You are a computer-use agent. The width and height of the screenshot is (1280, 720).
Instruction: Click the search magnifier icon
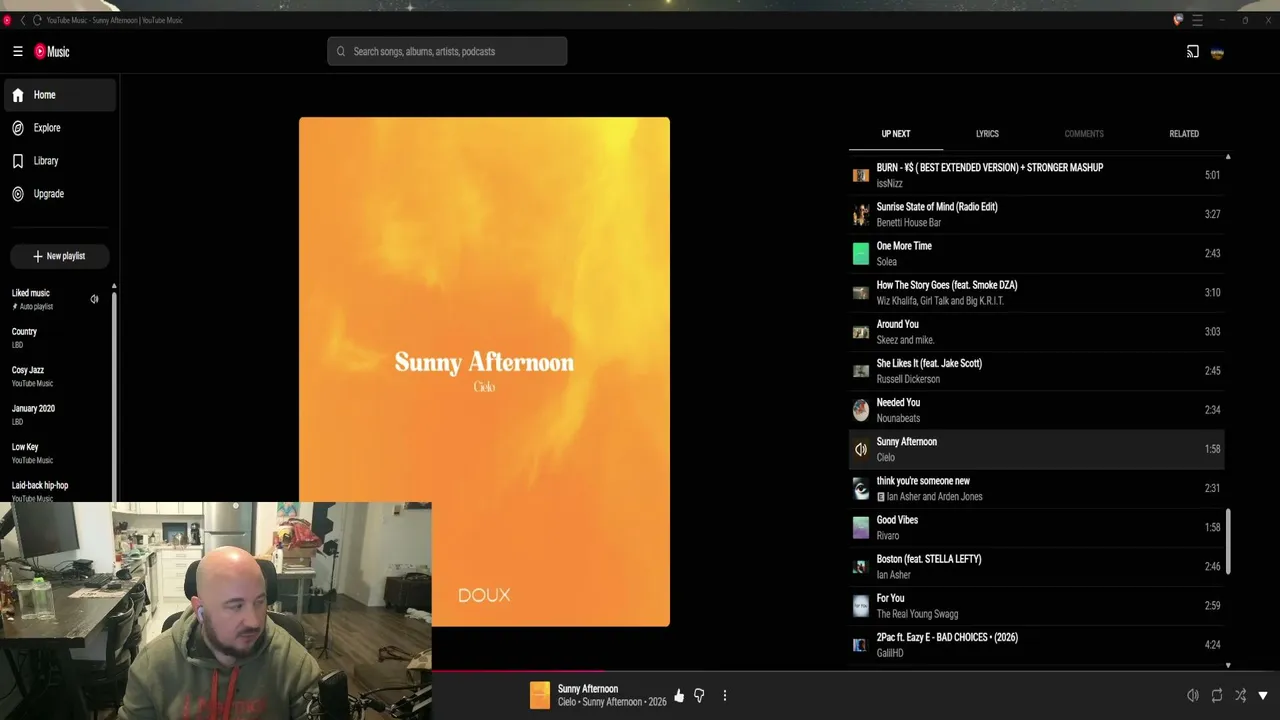(x=340, y=51)
